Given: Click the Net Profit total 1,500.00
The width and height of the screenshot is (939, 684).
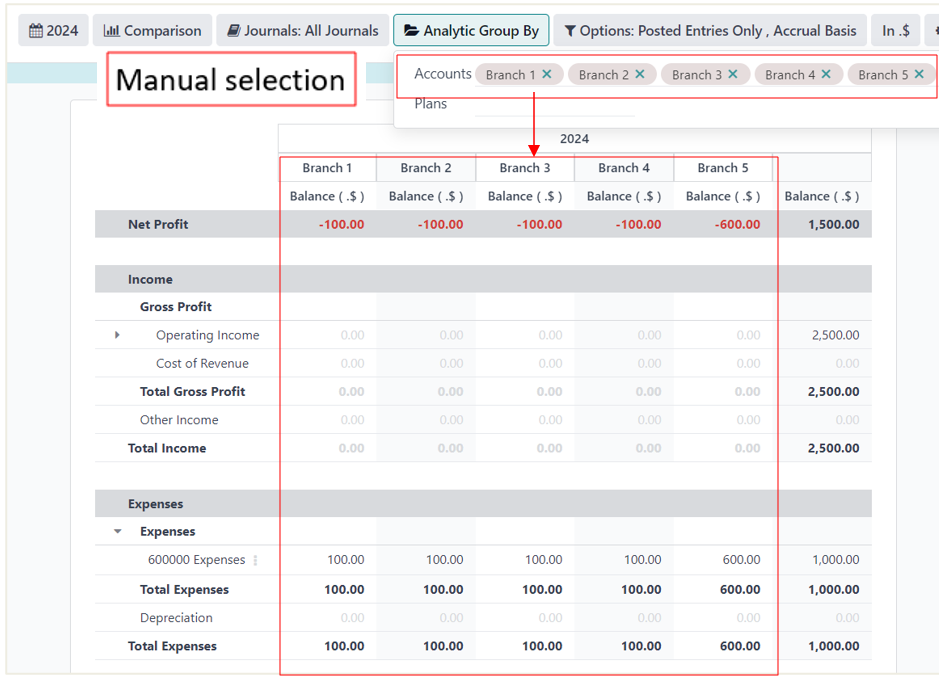Looking at the screenshot, I should pyautogui.click(x=834, y=225).
